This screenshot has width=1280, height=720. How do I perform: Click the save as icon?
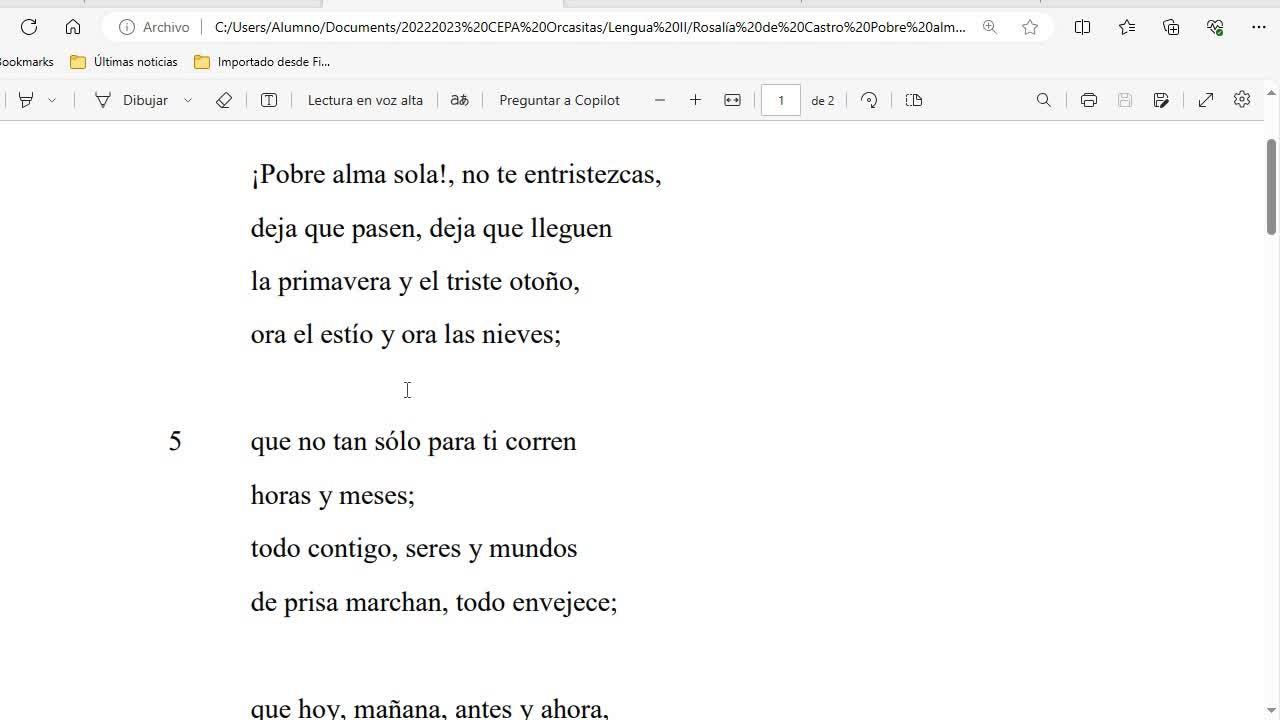click(1161, 100)
